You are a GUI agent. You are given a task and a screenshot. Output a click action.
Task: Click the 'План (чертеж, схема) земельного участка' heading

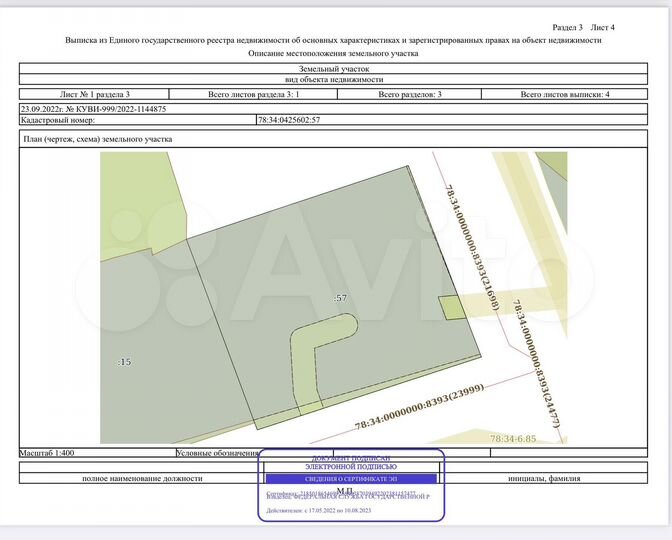[98, 140]
